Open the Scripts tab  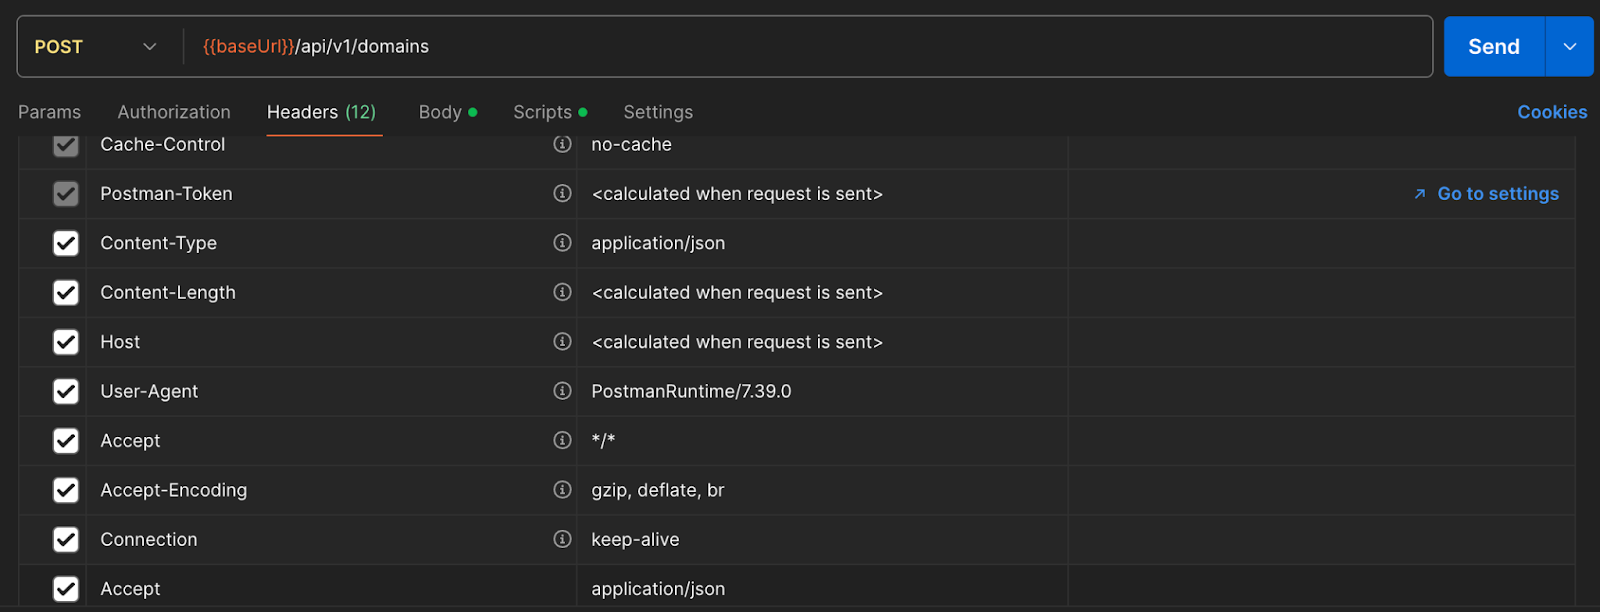click(543, 112)
